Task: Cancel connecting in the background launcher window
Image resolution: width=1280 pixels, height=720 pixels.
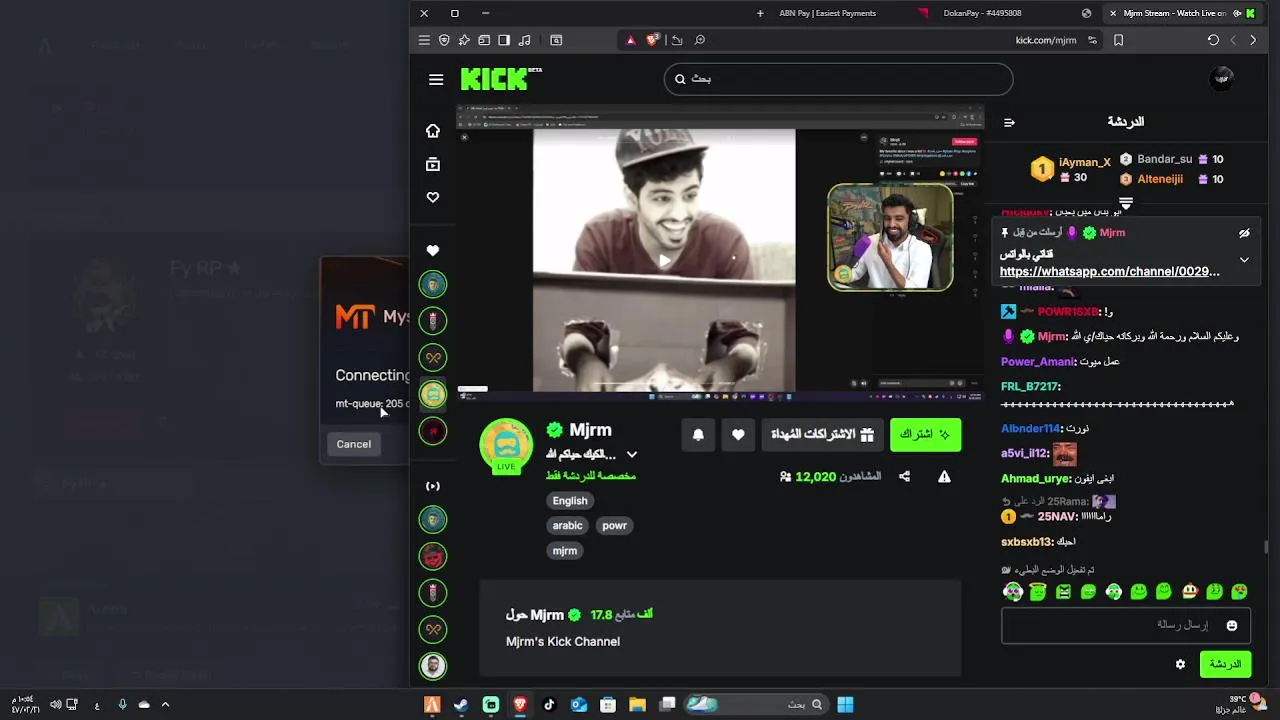Action: tap(353, 444)
